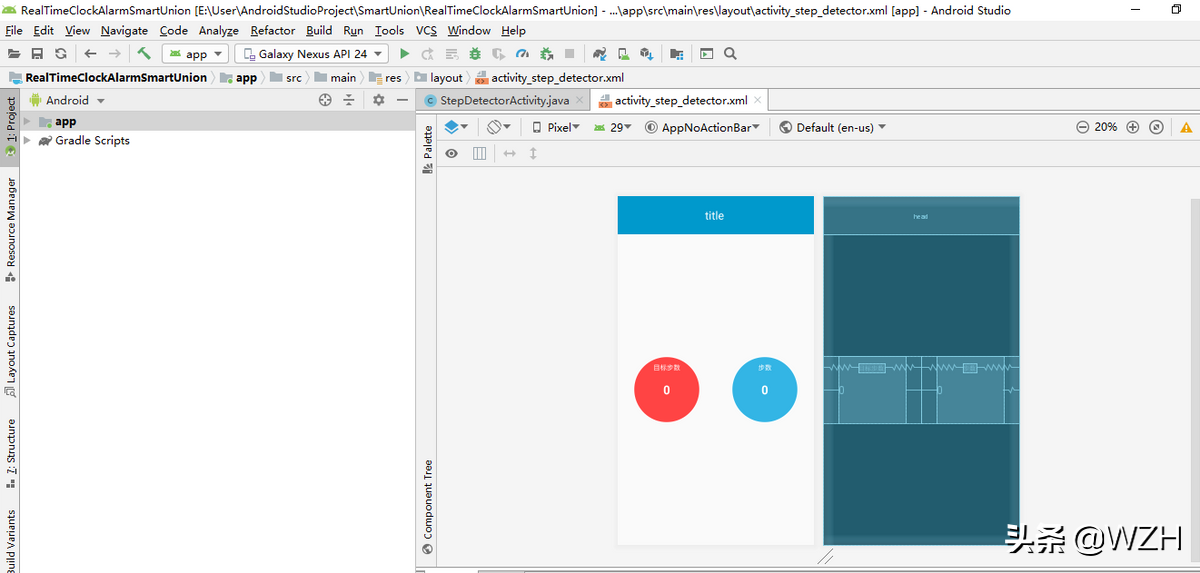This screenshot has width=1200, height=573.
Task: Toggle the Palette side panel
Action: (428, 148)
